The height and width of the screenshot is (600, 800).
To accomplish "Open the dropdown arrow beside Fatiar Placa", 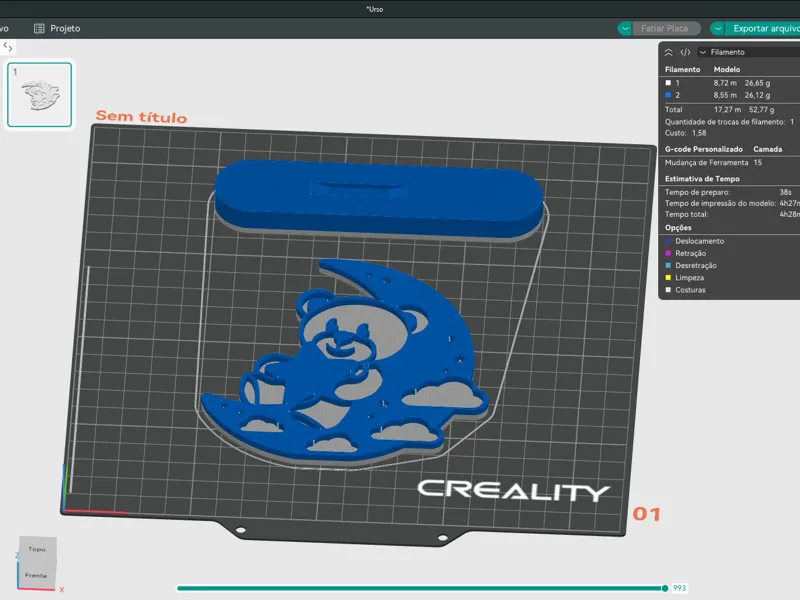I will (625, 29).
